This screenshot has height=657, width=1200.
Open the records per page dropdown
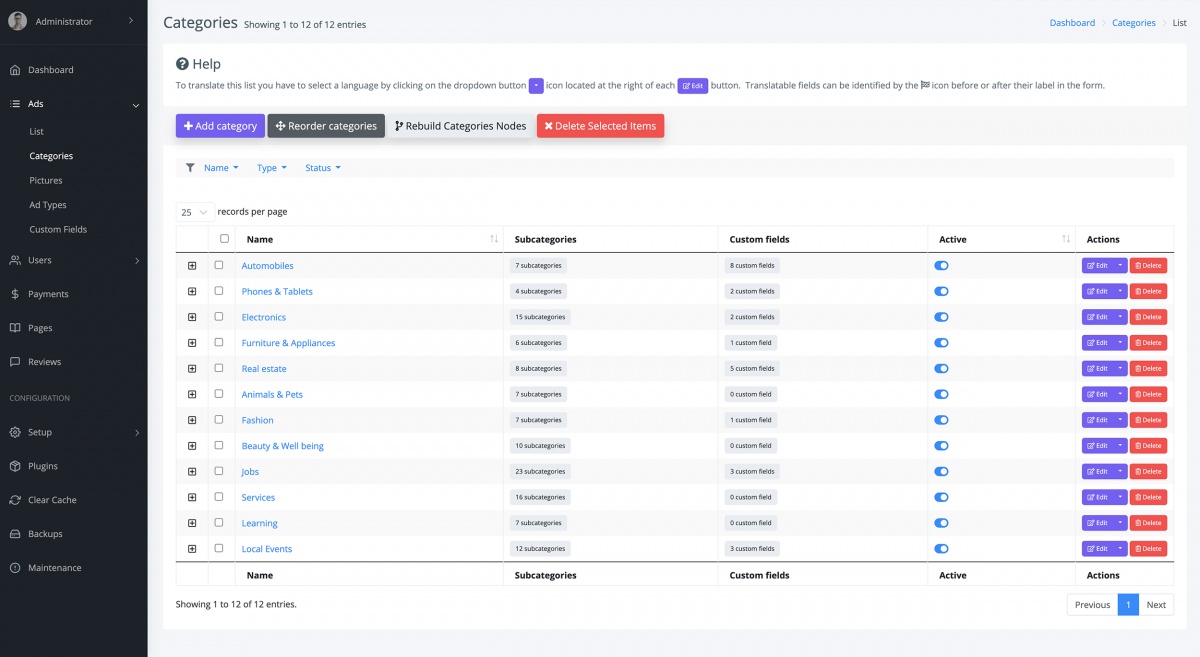pyautogui.click(x=195, y=212)
